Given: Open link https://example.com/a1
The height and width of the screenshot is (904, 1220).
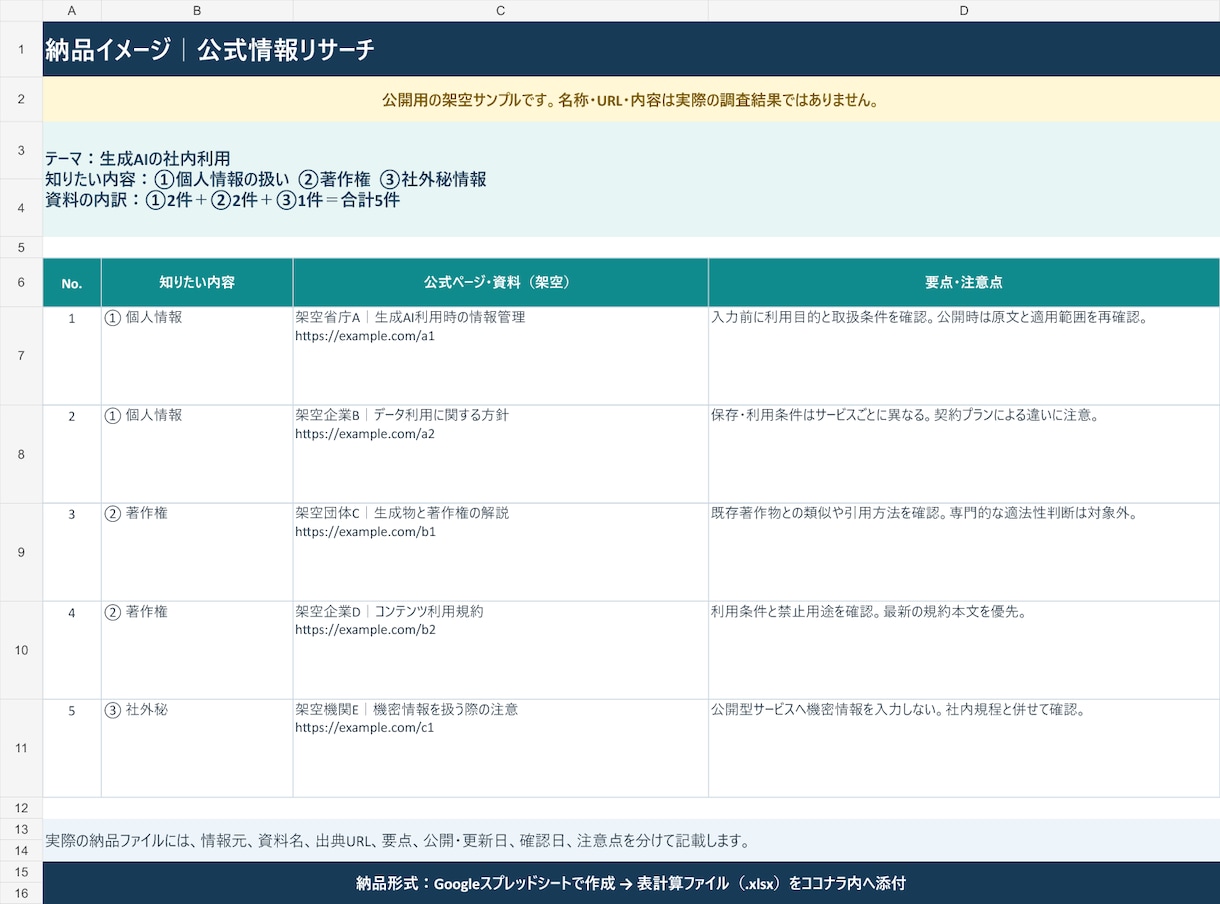Looking at the screenshot, I should point(365,336).
